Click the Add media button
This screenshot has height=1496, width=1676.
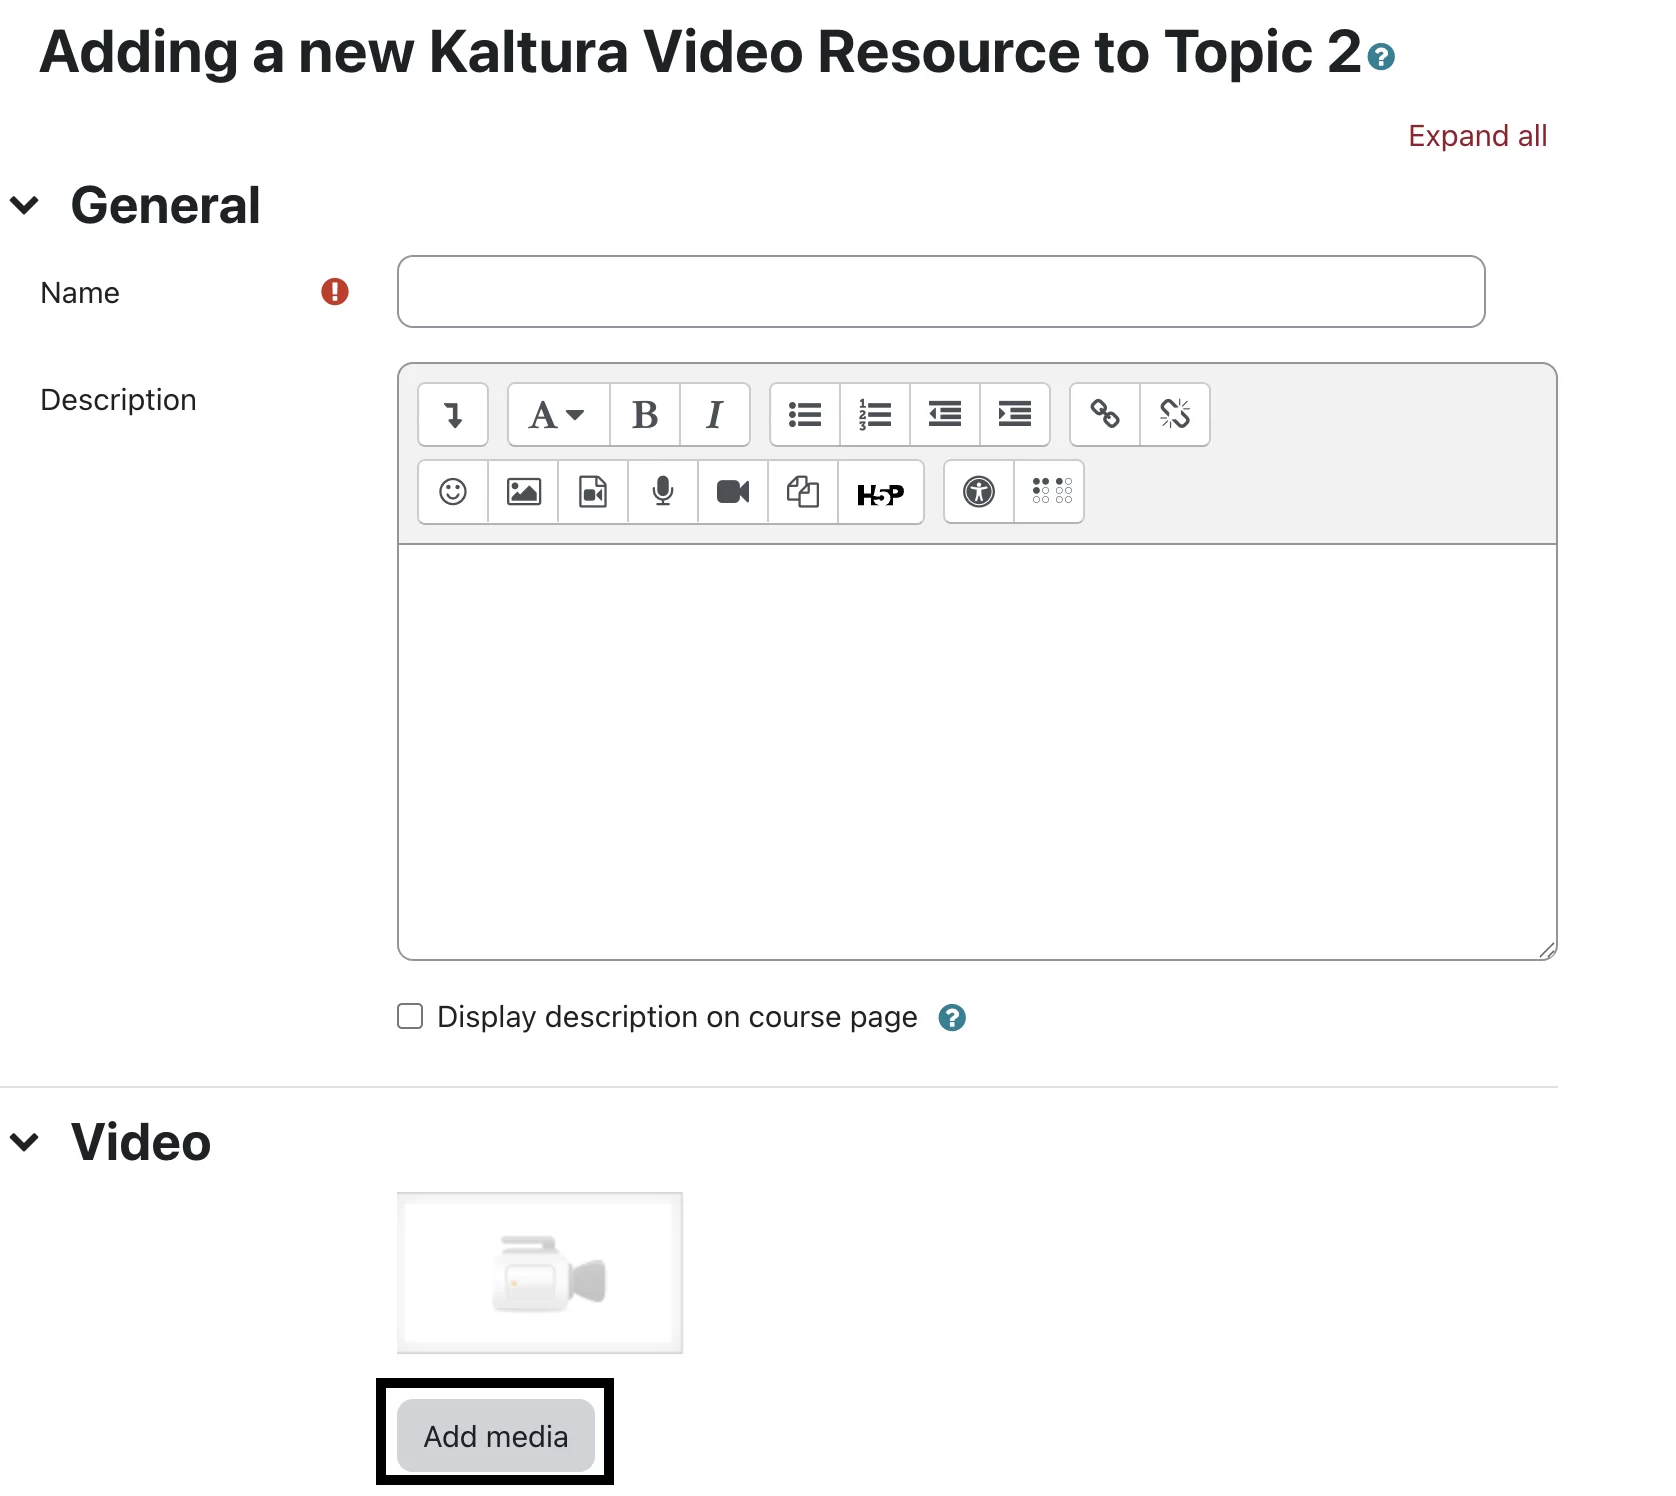(x=496, y=1436)
